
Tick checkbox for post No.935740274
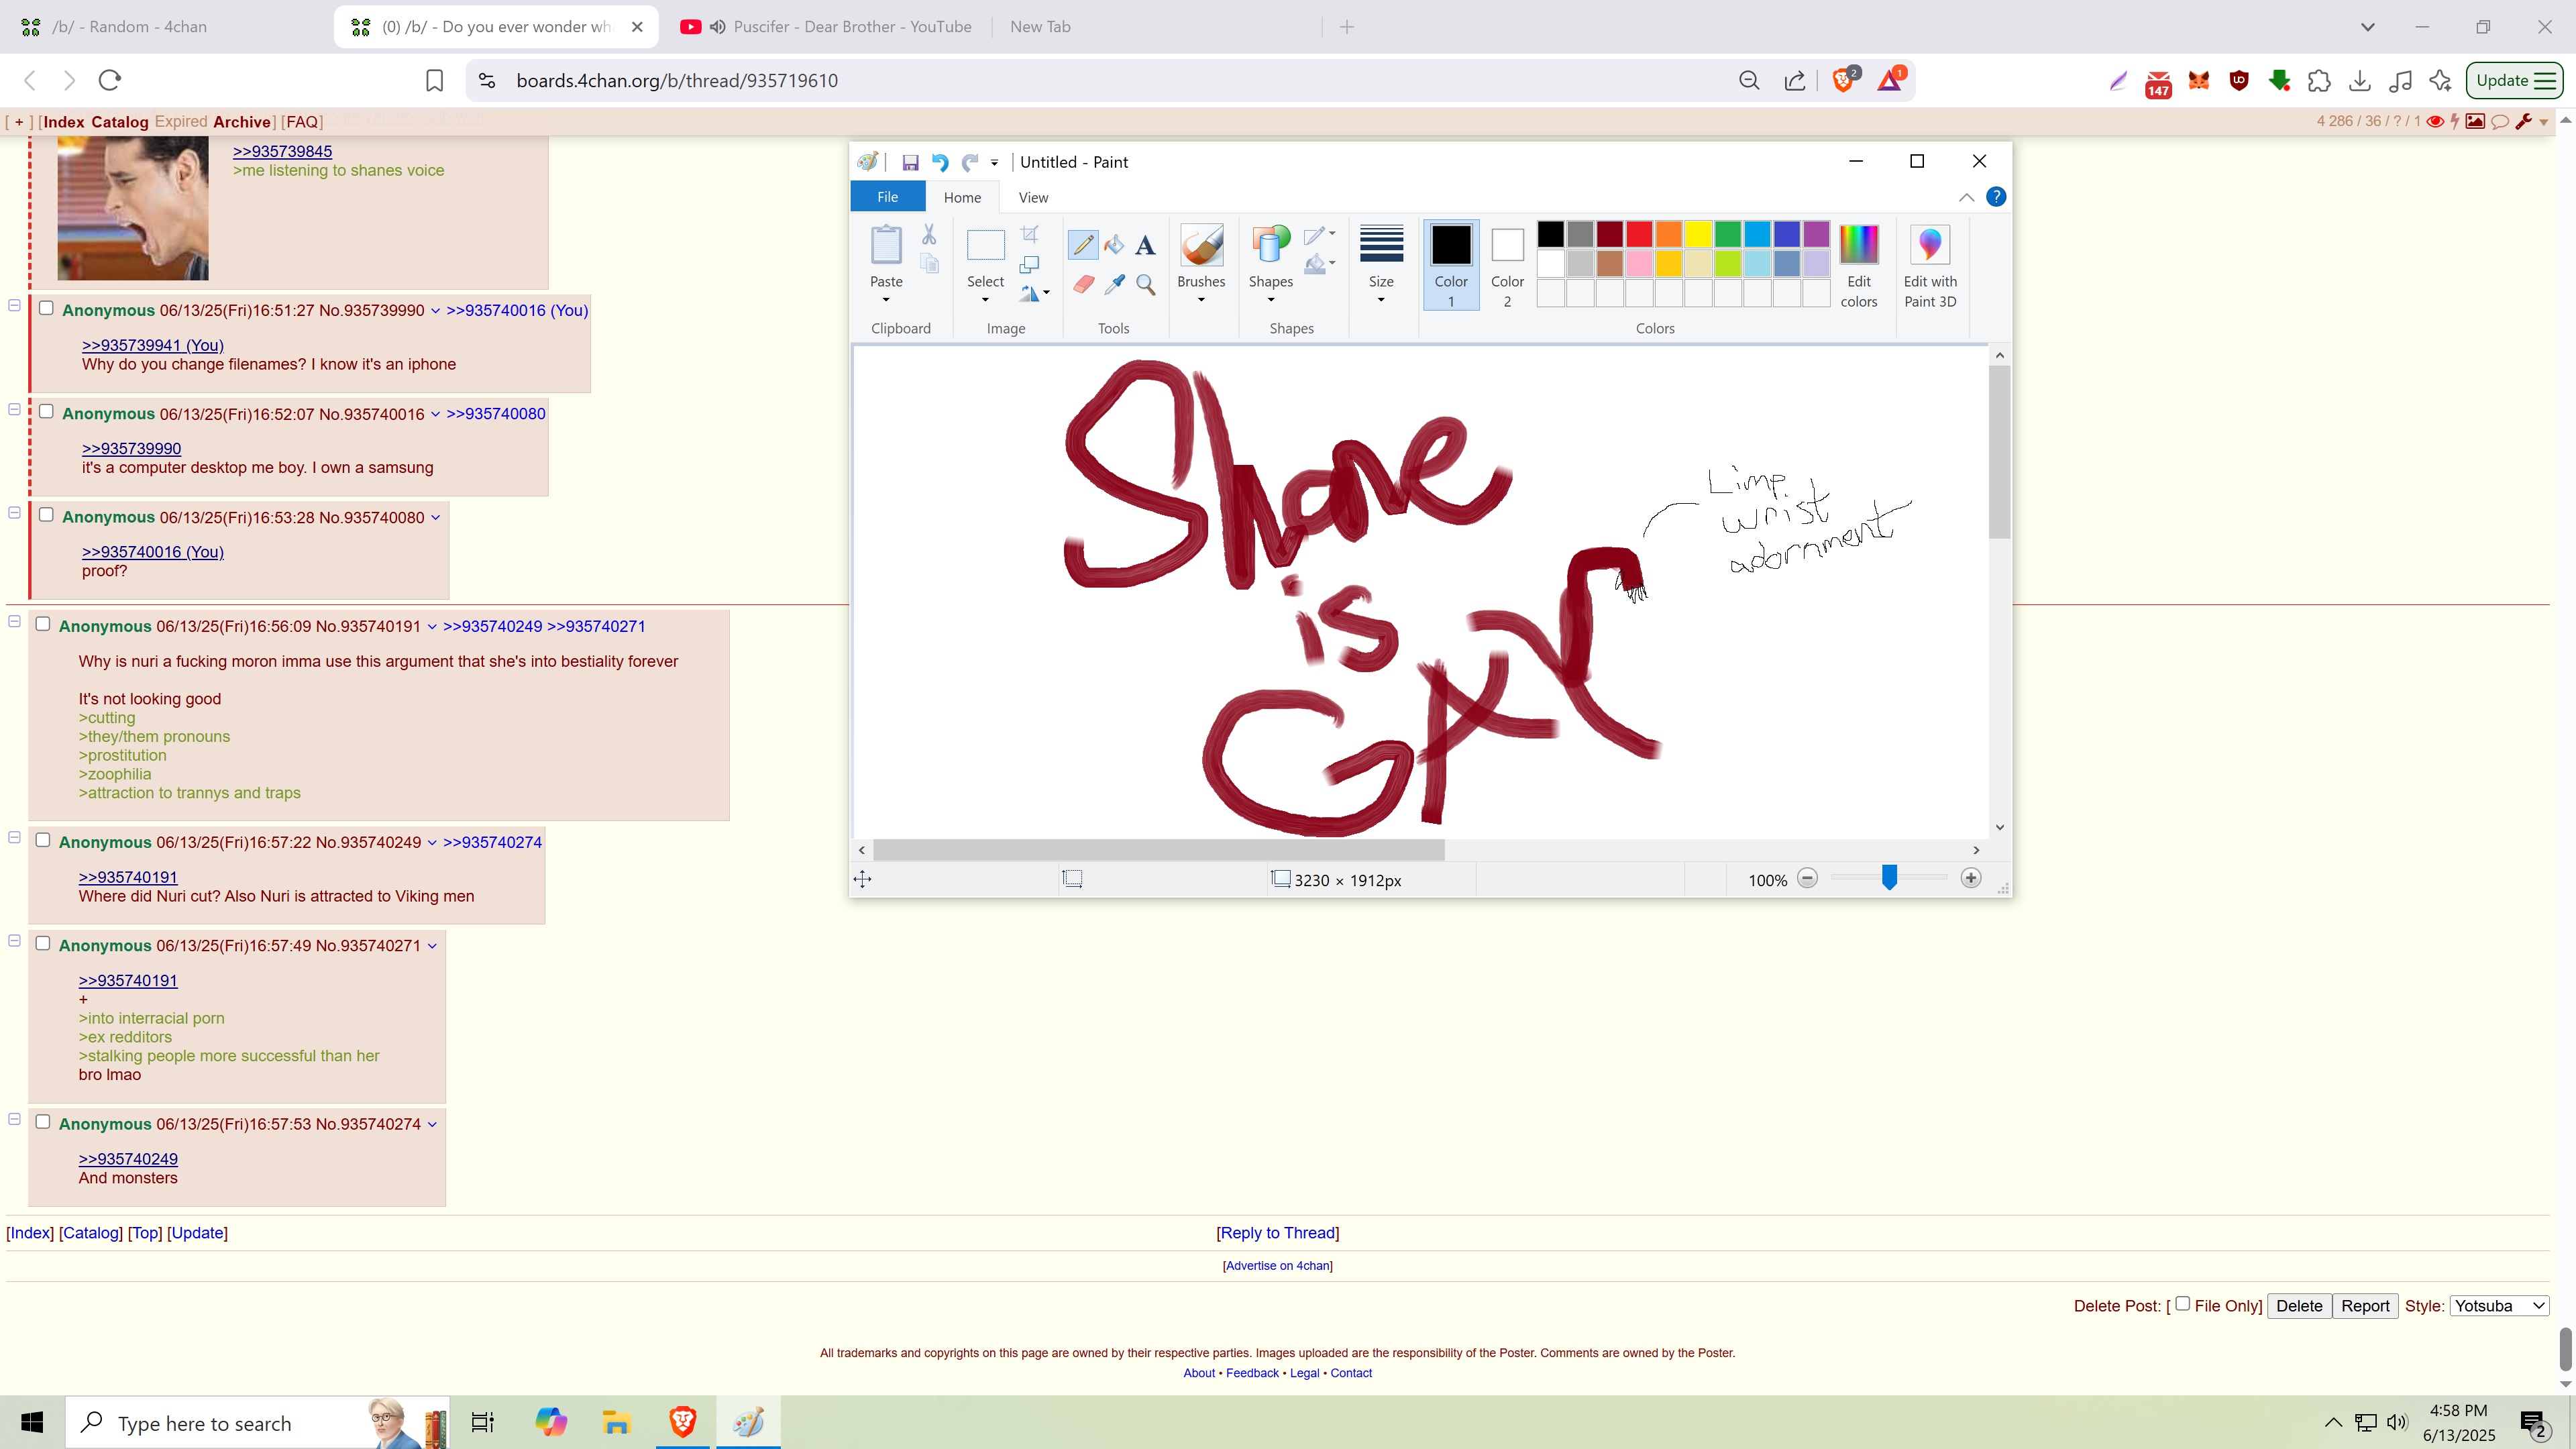pyautogui.click(x=43, y=1121)
